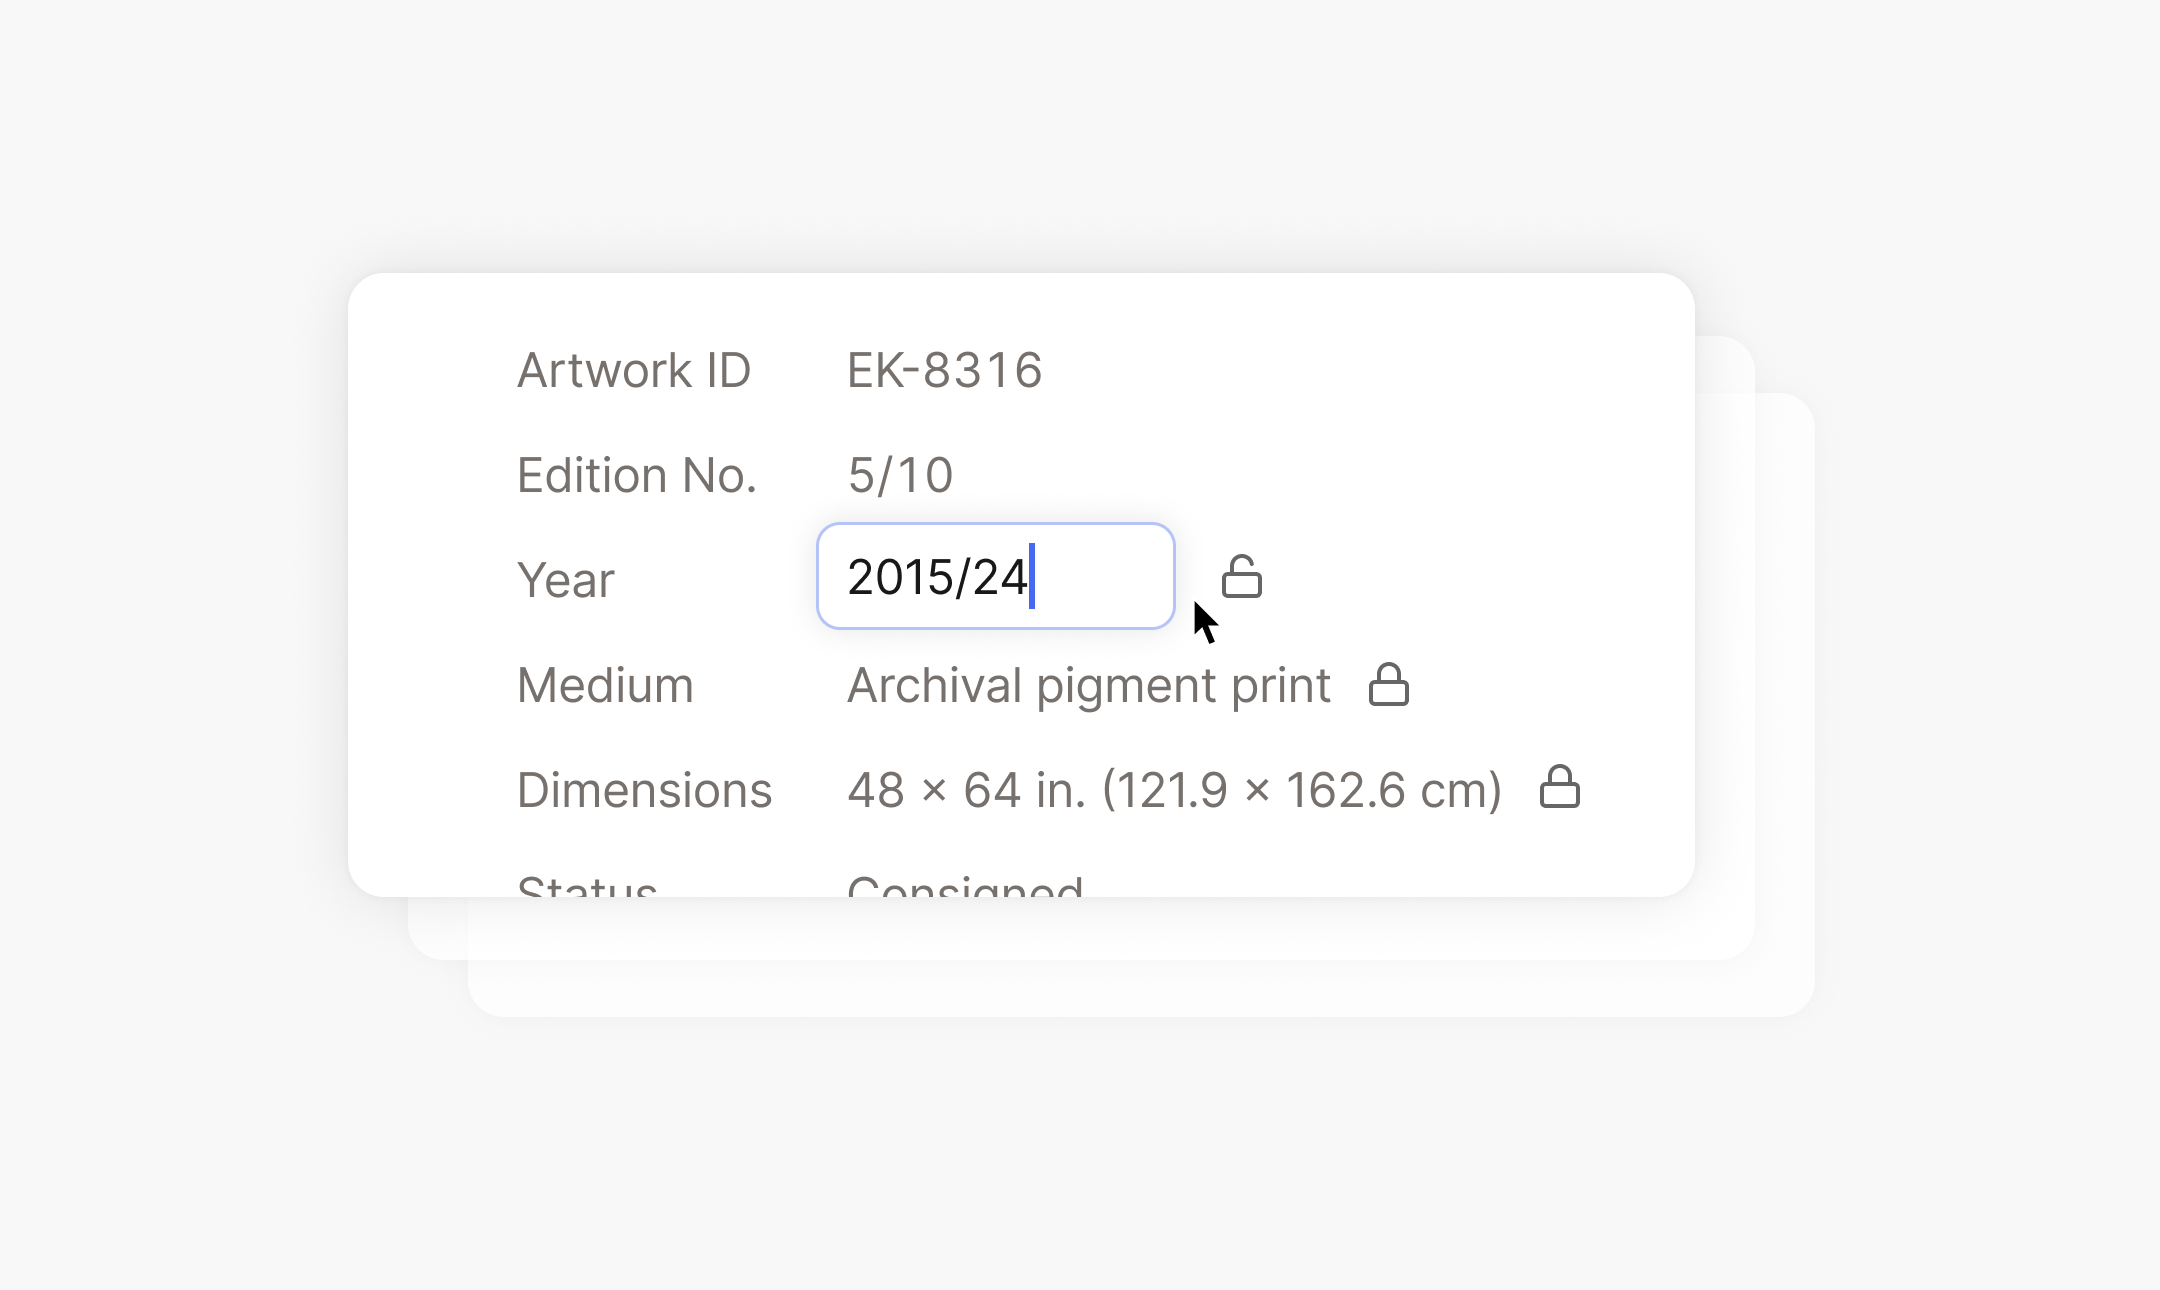Select the cut-off Consigned status value
The width and height of the screenshot is (2160, 1290).
[965, 884]
